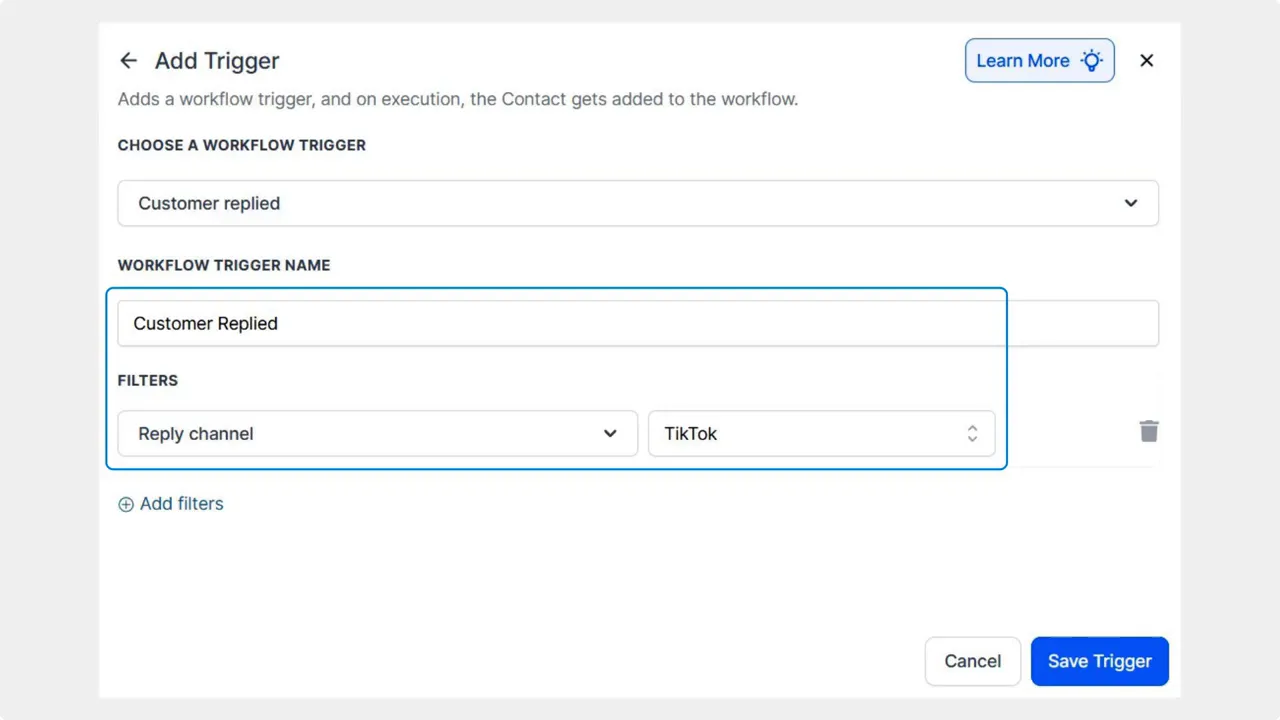This screenshot has width=1280, height=720.
Task: Click the Add filters link
Action: tap(181, 504)
